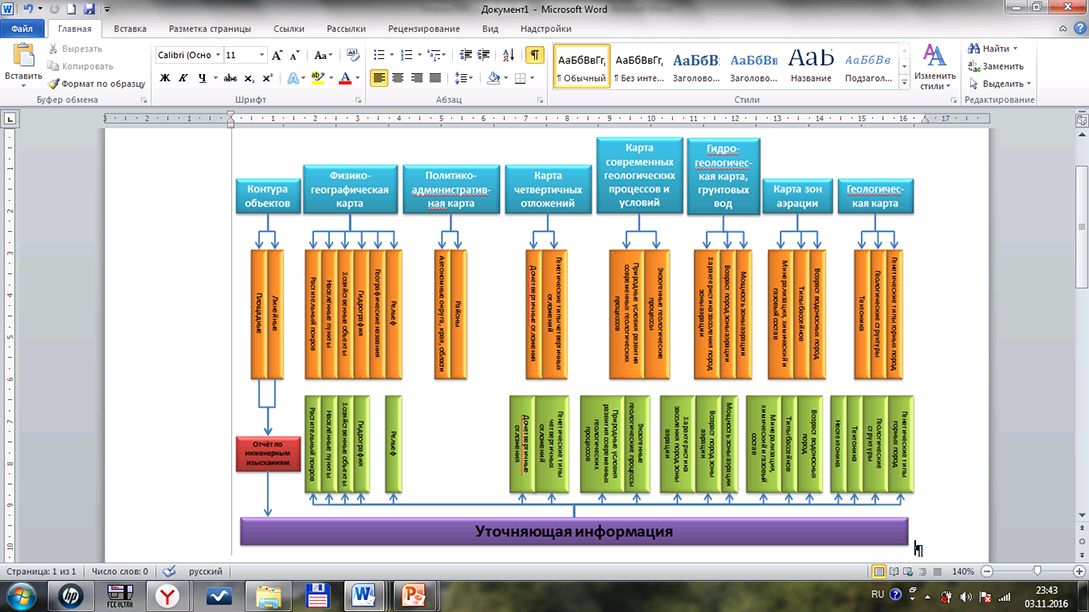Toggle Bold (Ж) formatting

(x=166, y=78)
